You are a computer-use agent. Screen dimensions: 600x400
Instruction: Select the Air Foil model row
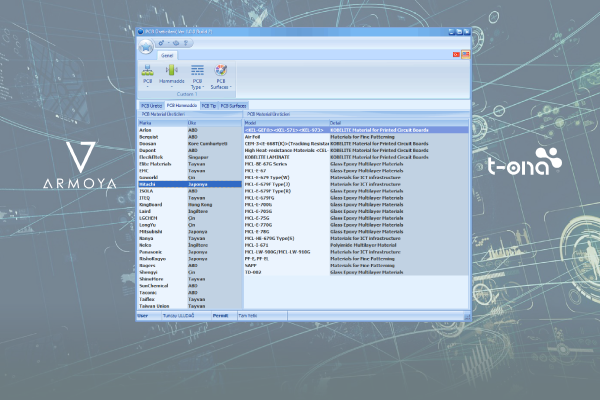coord(356,137)
